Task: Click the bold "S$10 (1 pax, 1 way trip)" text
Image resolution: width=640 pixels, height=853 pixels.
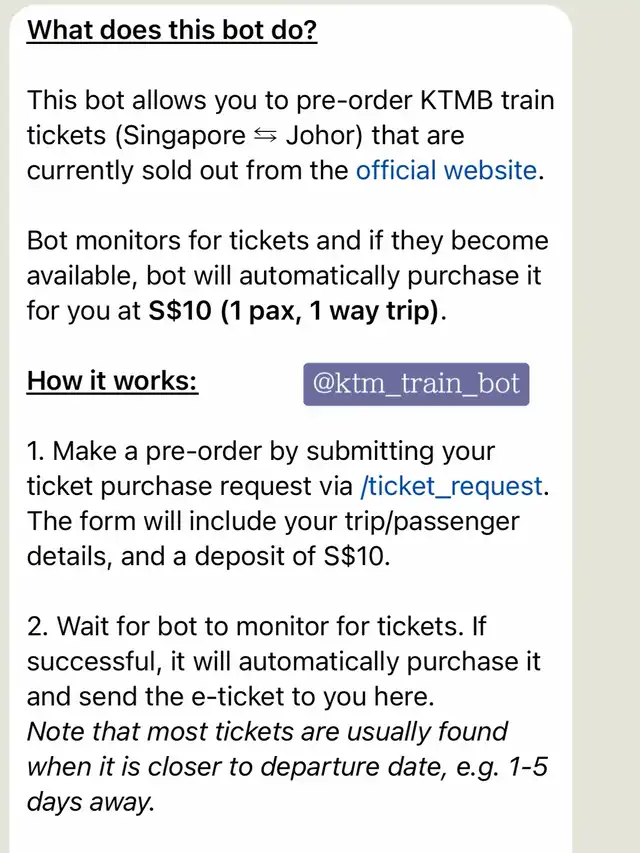Action: coord(294,311)
